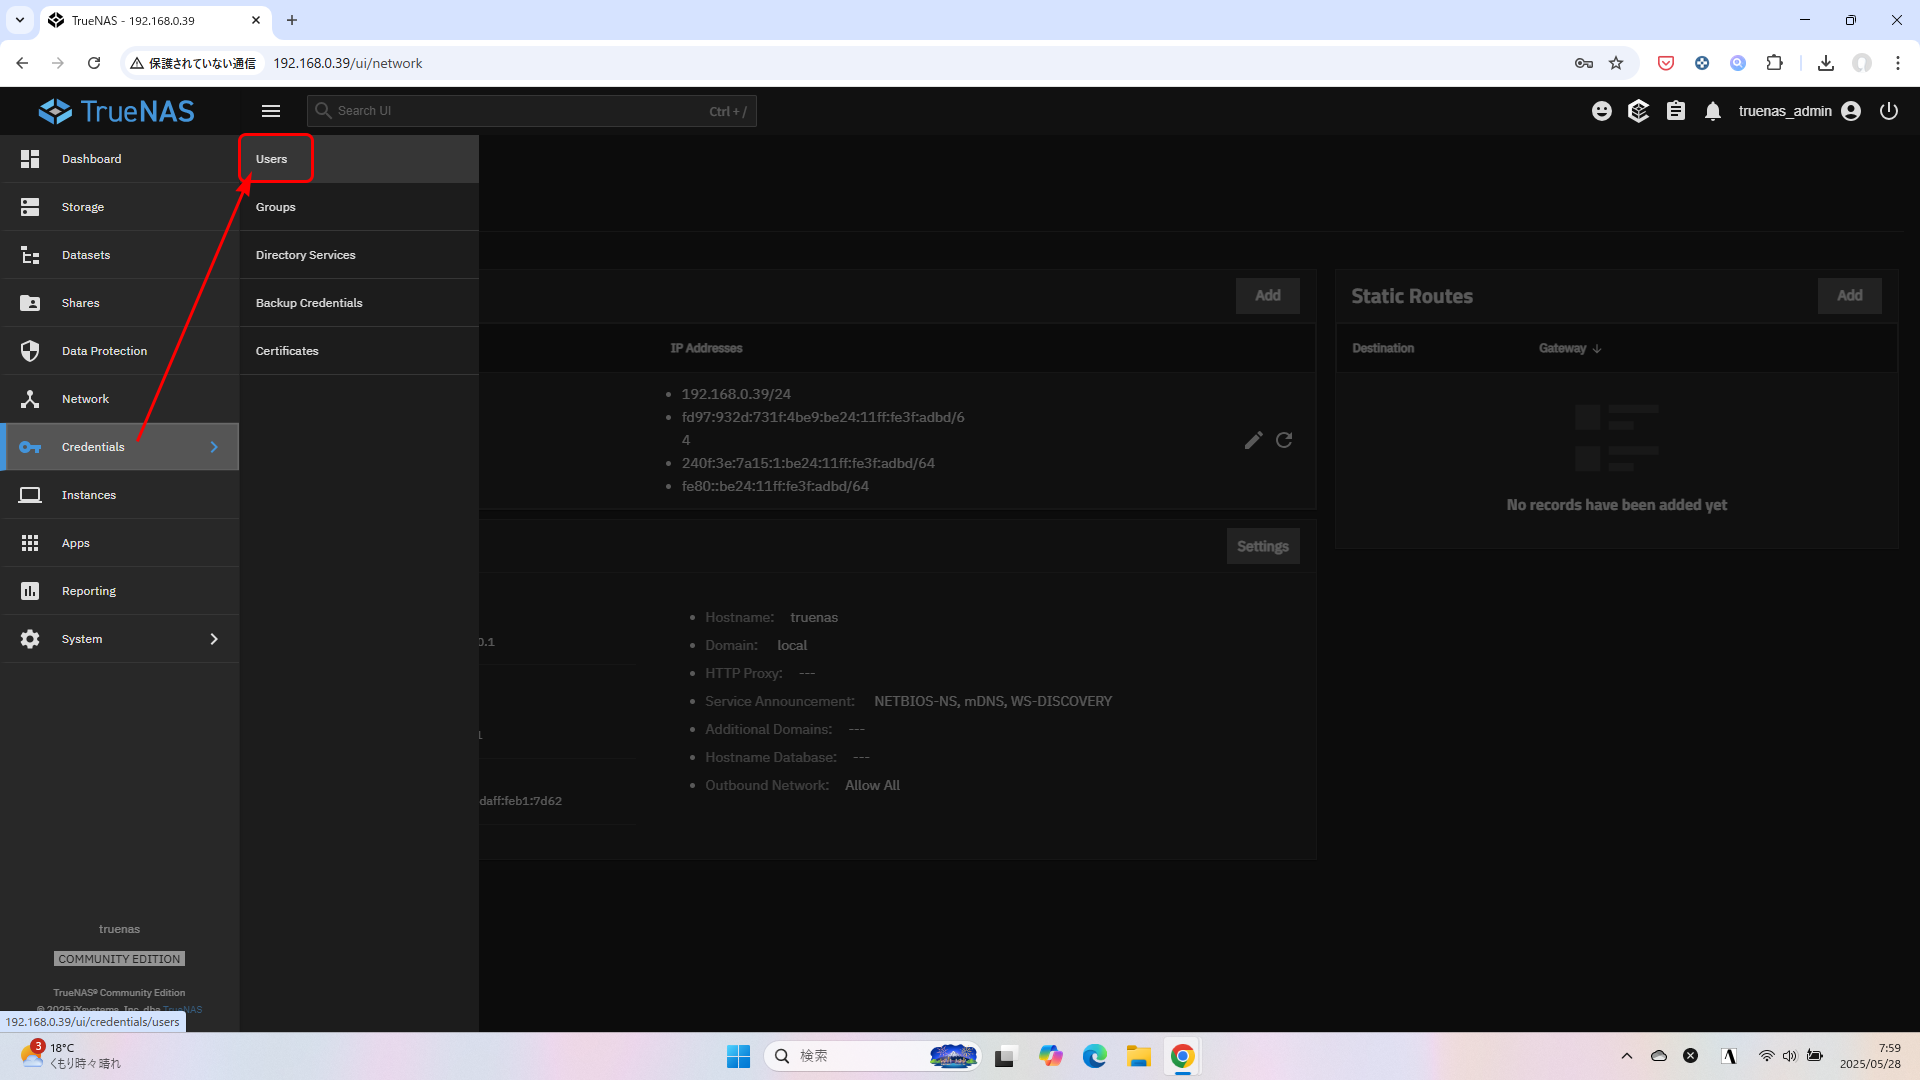Click the Datasets tree icon
The height and width of the screenshot is (1080, 1920).
[30, 255]
